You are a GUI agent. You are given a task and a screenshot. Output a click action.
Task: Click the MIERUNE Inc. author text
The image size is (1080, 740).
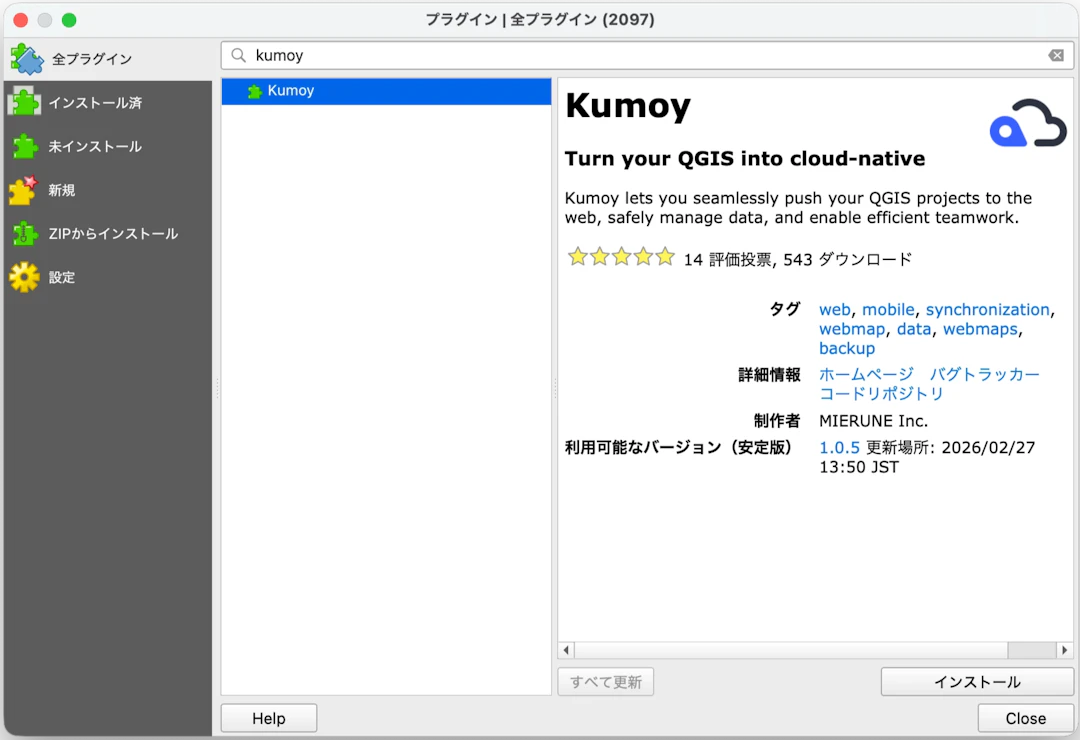click(x=873, y=420)
